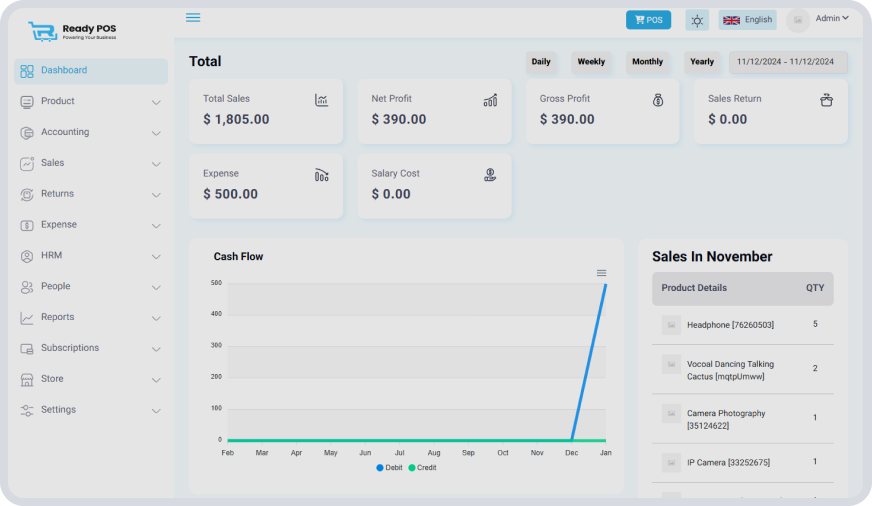Toggle the Debit series in chart legend
Screen dimensions: 872x506
(x=389, y=468)
